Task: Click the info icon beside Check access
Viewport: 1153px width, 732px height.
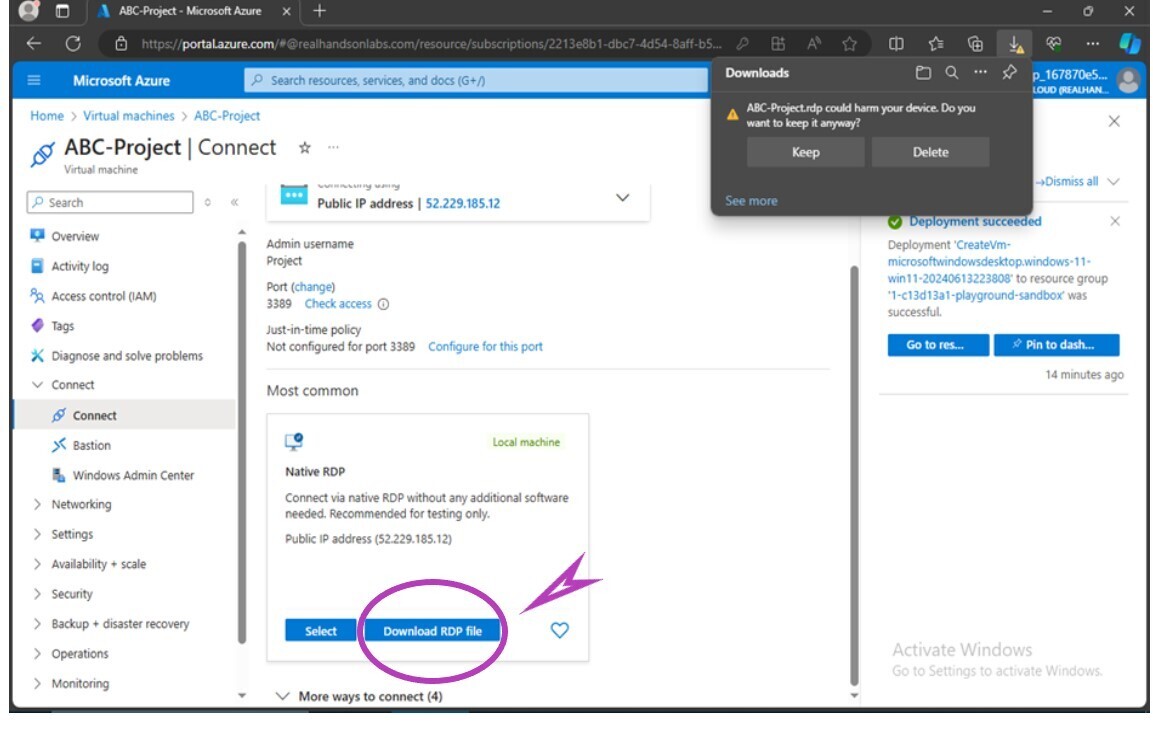Action: [x=383, y=305]
